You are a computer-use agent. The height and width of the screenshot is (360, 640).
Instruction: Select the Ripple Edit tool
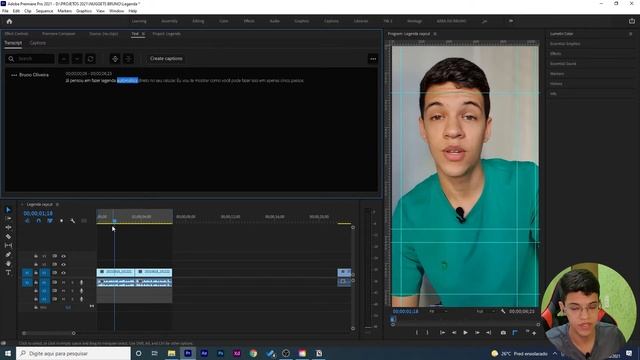point(8,227)
